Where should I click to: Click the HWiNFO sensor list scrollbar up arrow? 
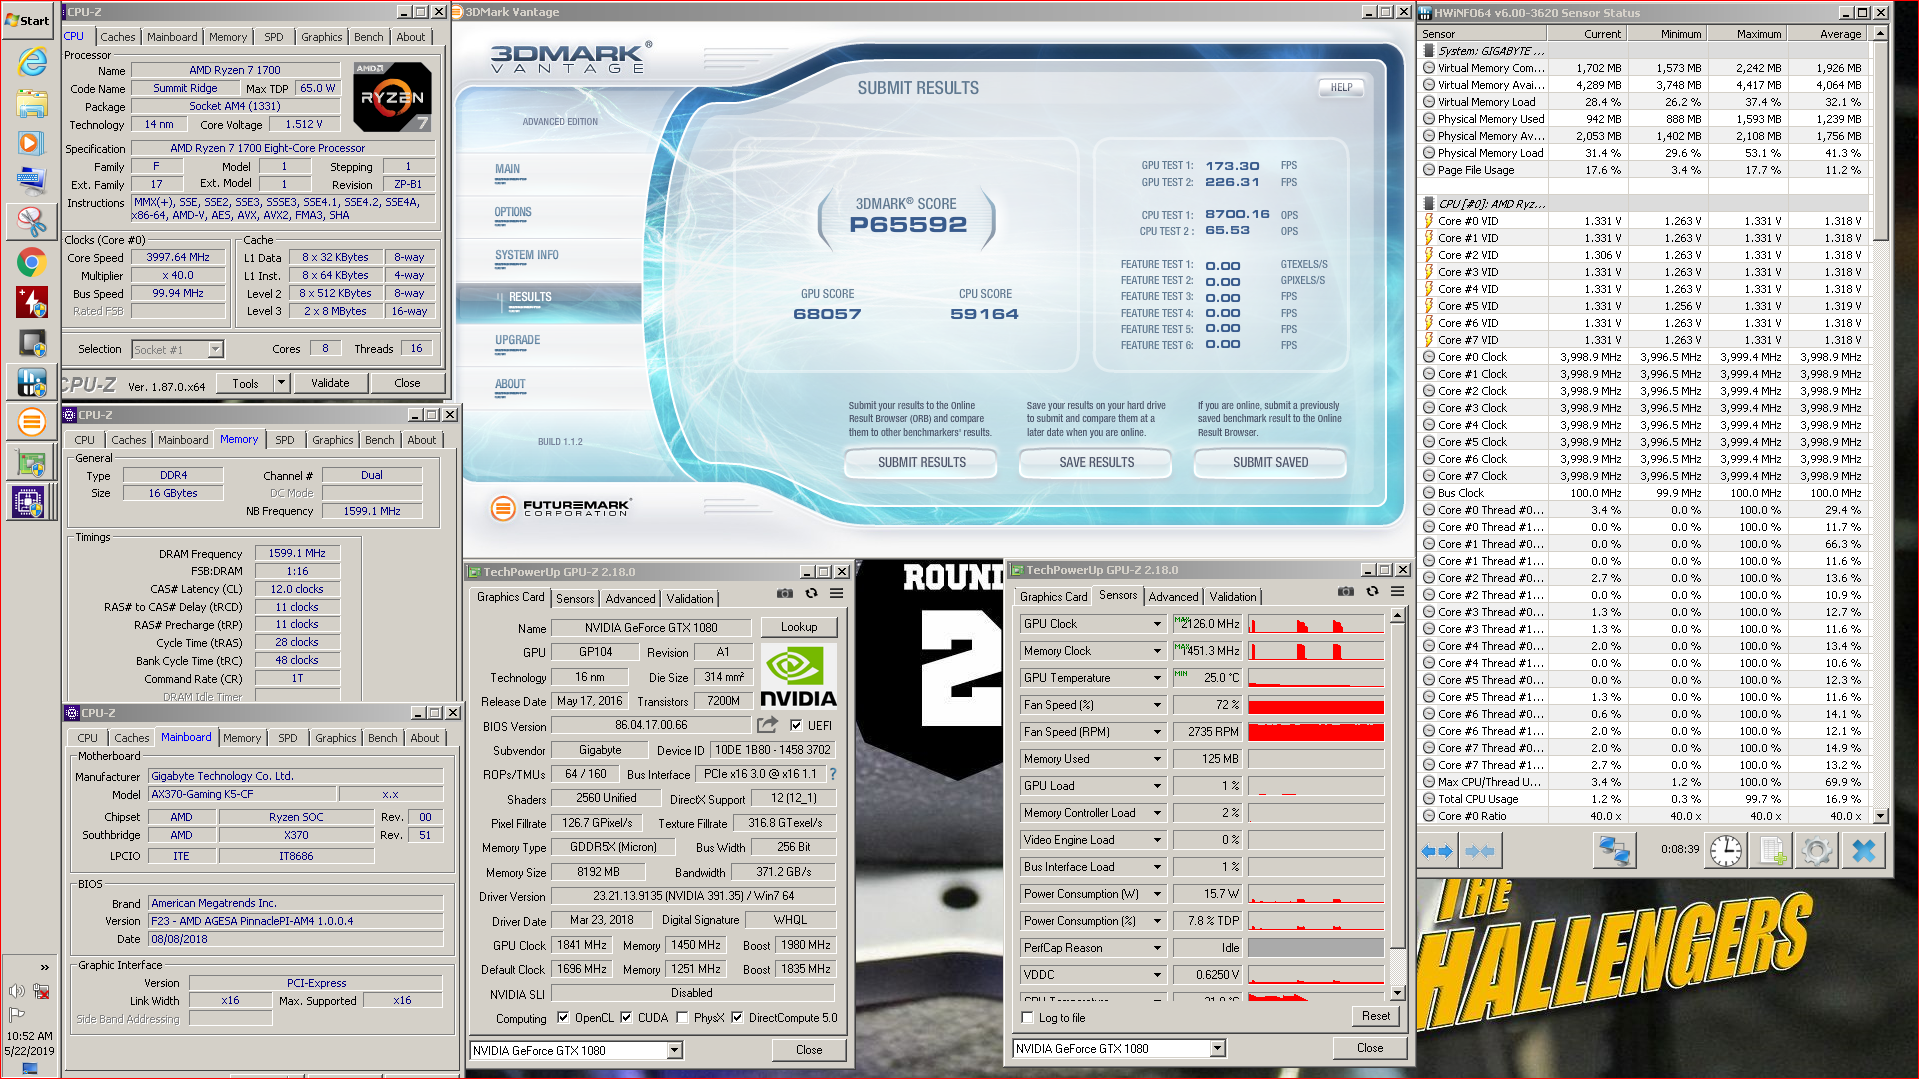(x=1880, y=33)
